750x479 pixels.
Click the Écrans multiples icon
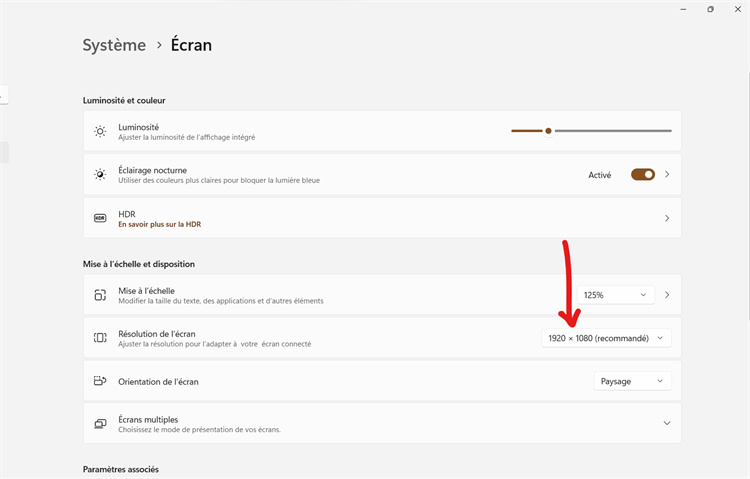(100, 424)
